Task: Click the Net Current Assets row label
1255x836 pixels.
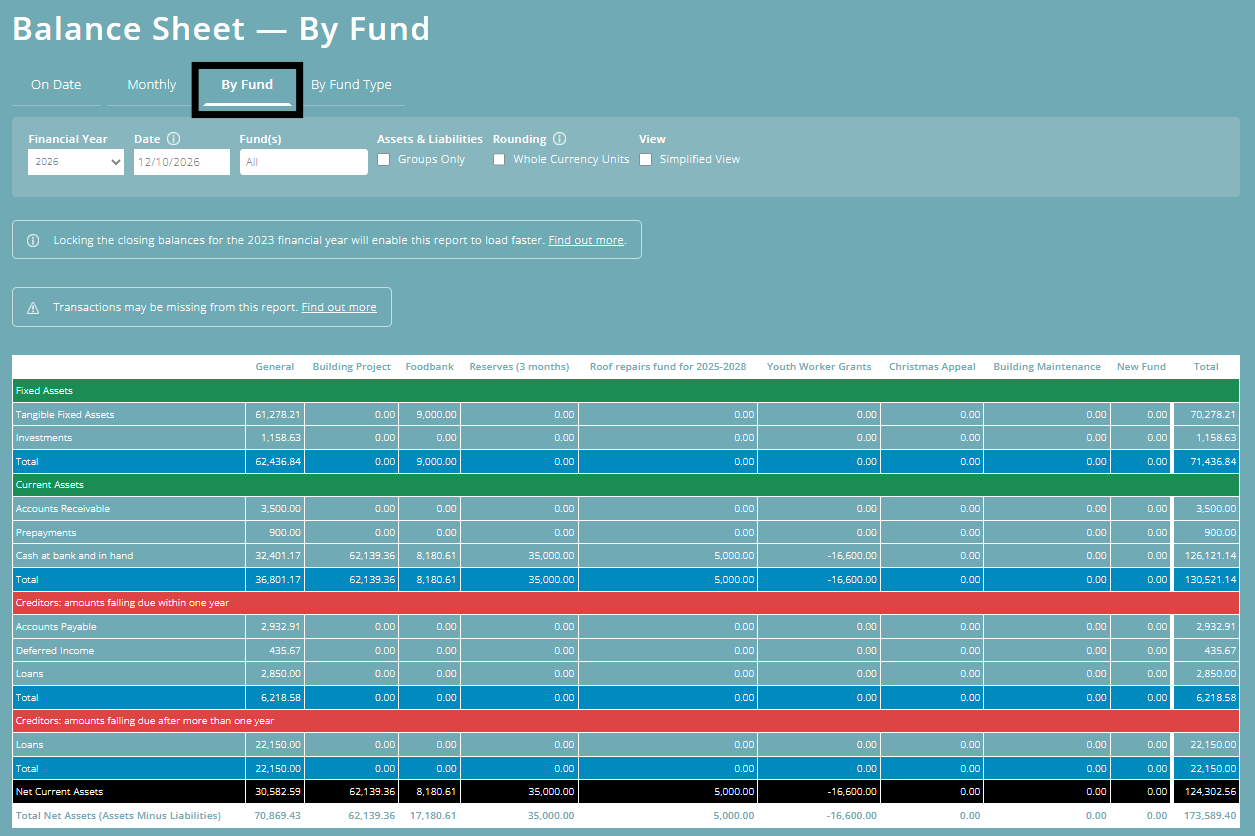Action: point(59,792)
